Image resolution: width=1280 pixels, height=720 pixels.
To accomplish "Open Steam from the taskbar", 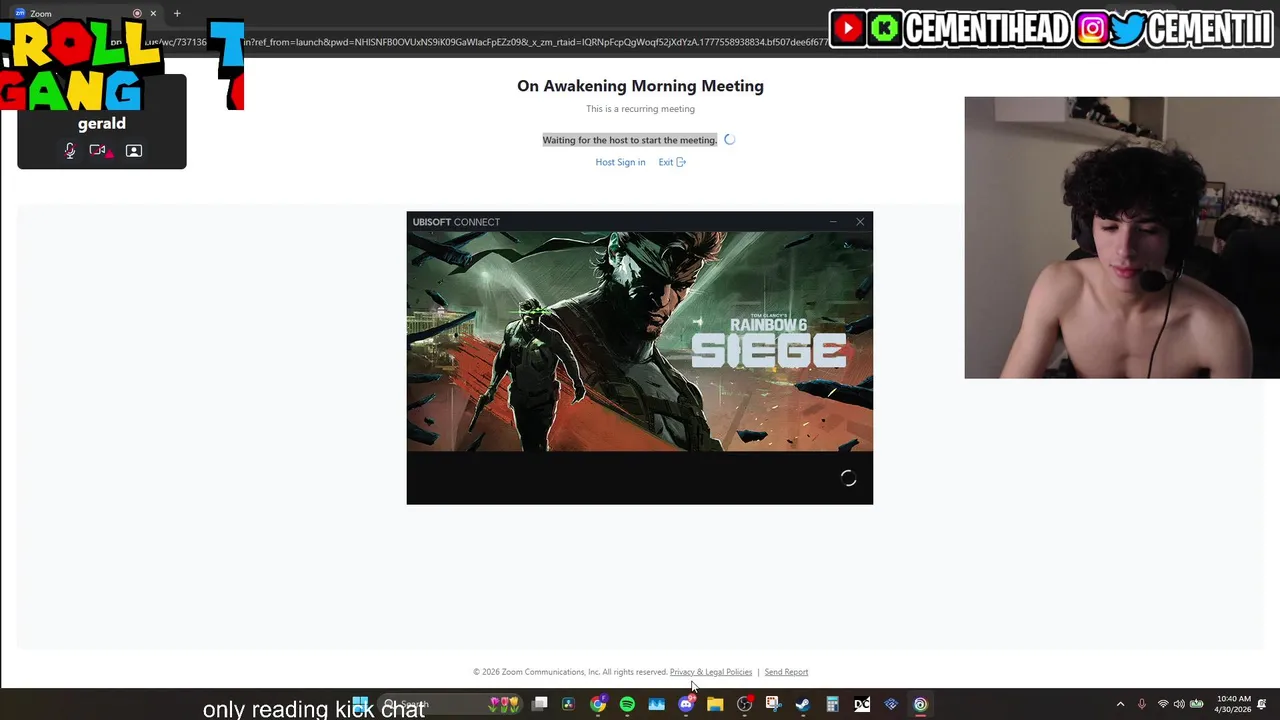I will tap(802, 704).
